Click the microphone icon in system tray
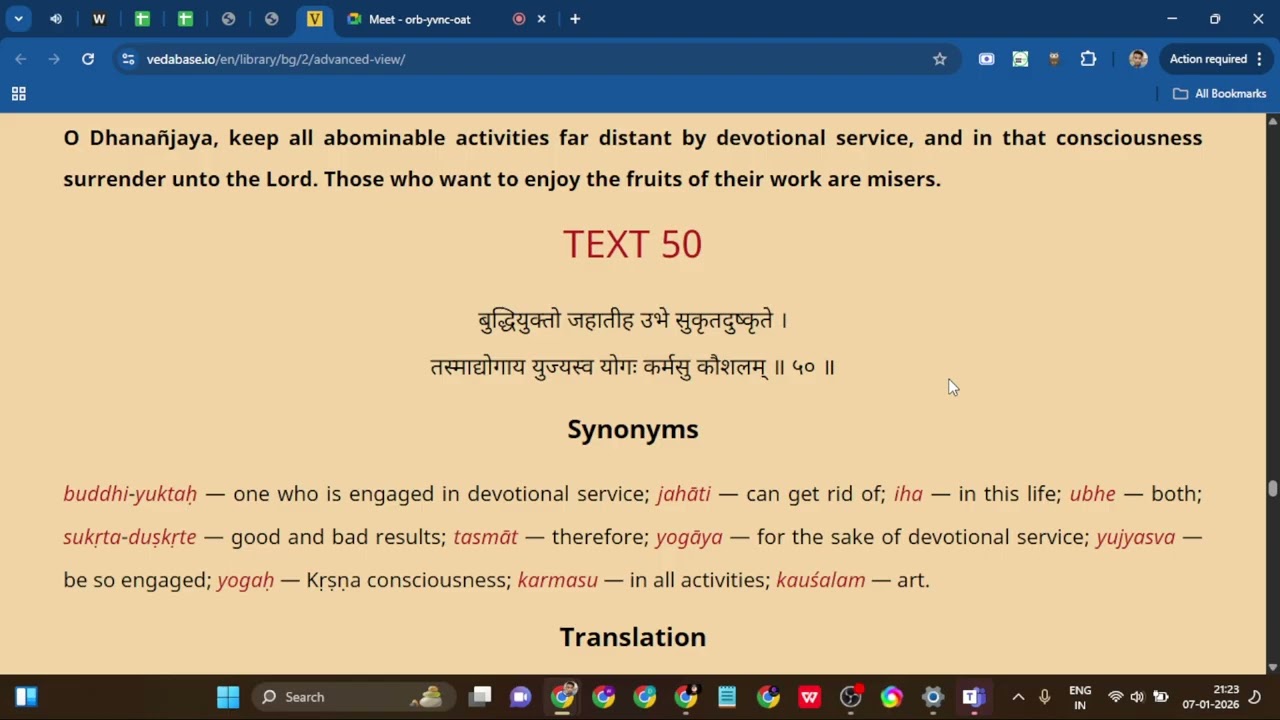Screen dimensions: 1280x720 pos(1045,697)
